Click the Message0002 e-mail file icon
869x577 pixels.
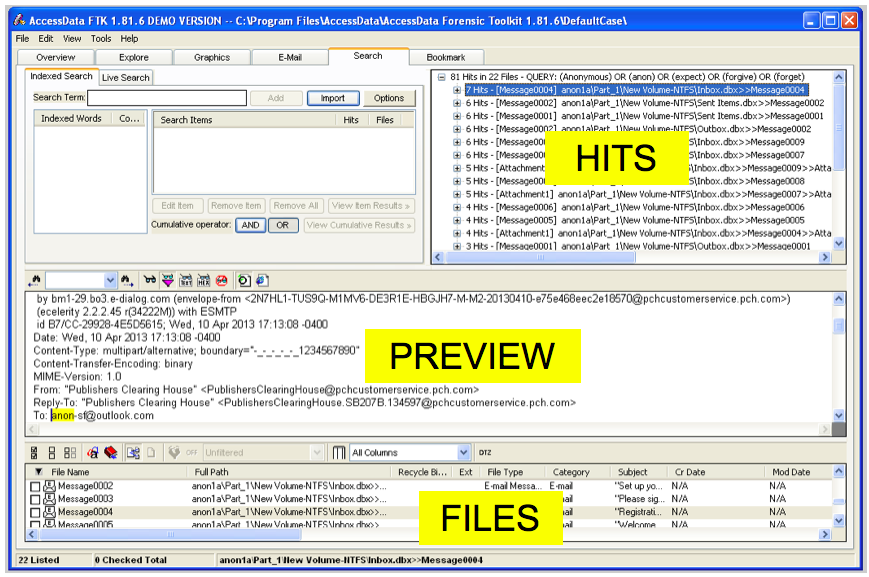49,486
